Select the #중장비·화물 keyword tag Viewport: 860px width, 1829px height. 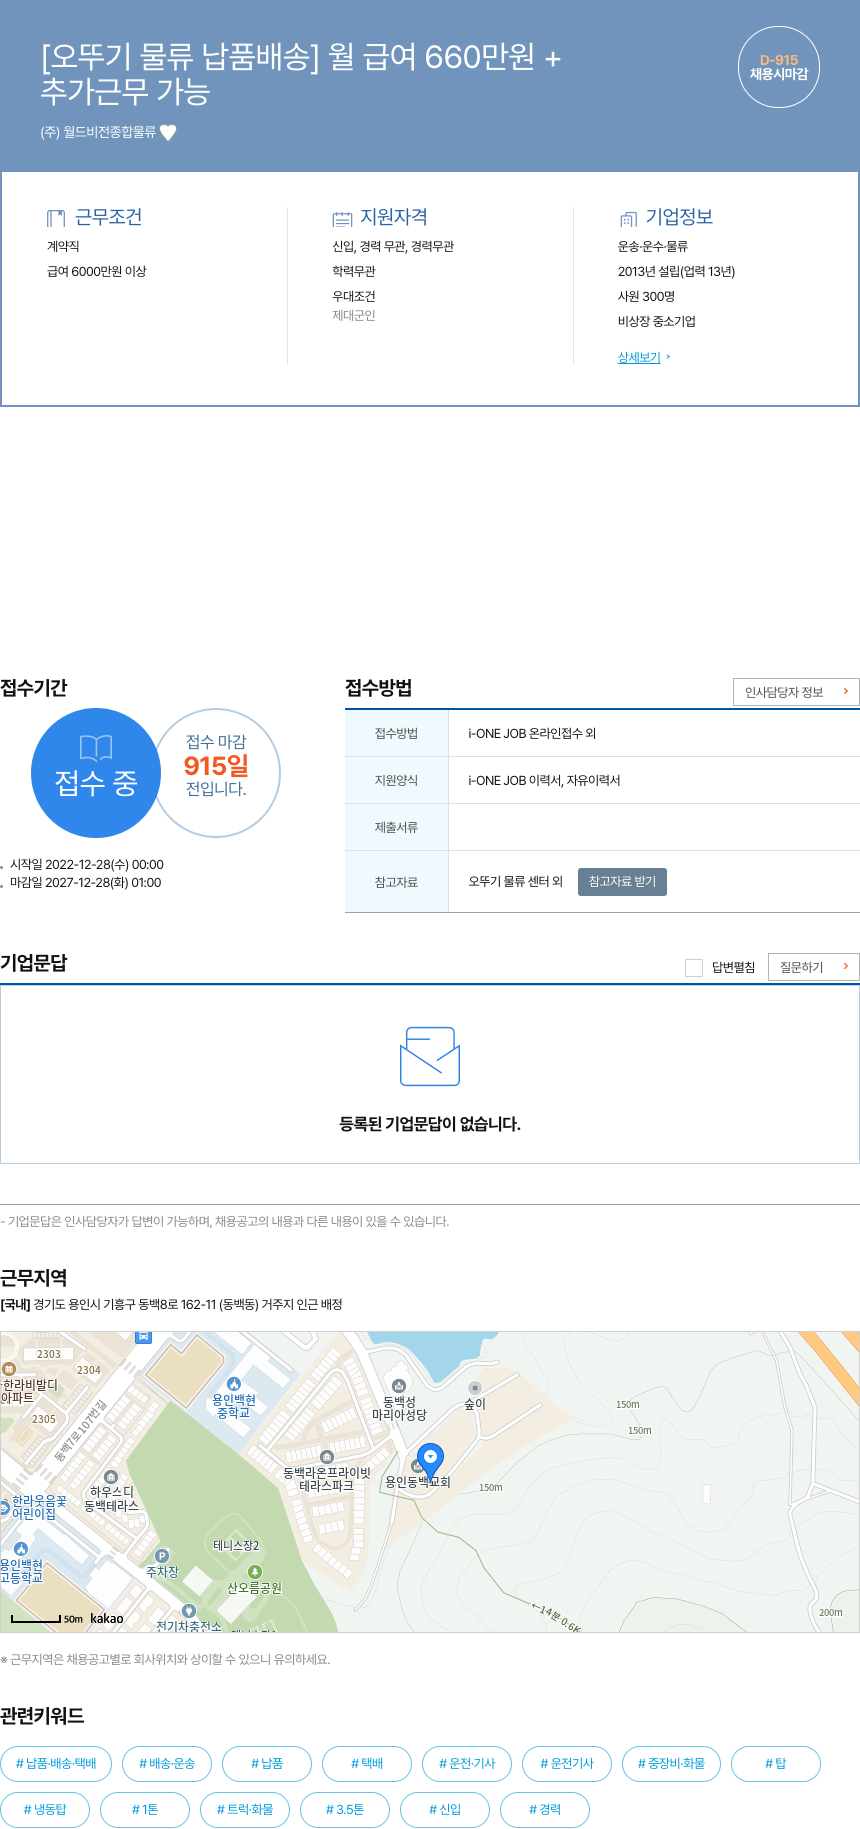pos(671,1763)
